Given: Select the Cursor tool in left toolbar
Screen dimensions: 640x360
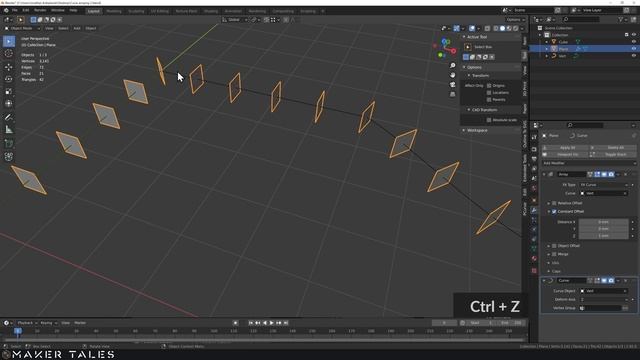Looking at the screenshot, I should pyautogui.click(x=9, y=53).
